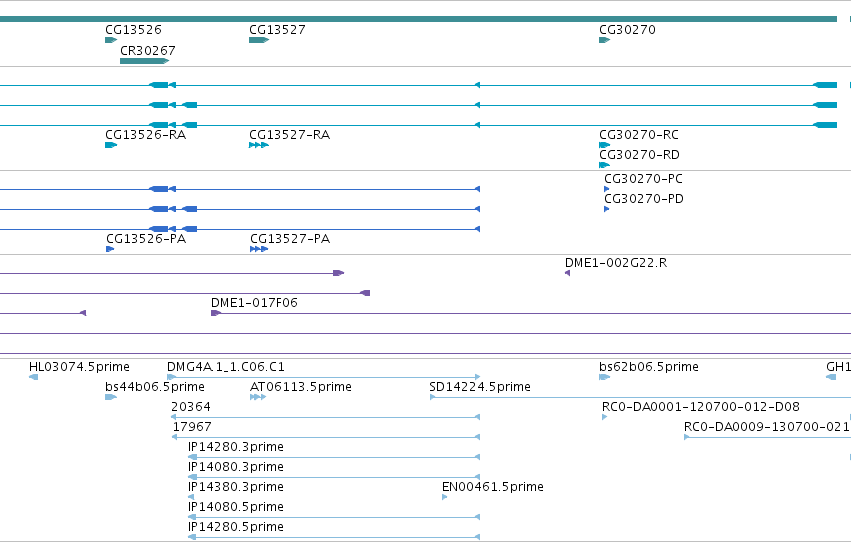The width and height of the screenshot is (851, 542).
Task: Select the RC0-DA0009-130700-021 feature label
Action: coord(767,427)
